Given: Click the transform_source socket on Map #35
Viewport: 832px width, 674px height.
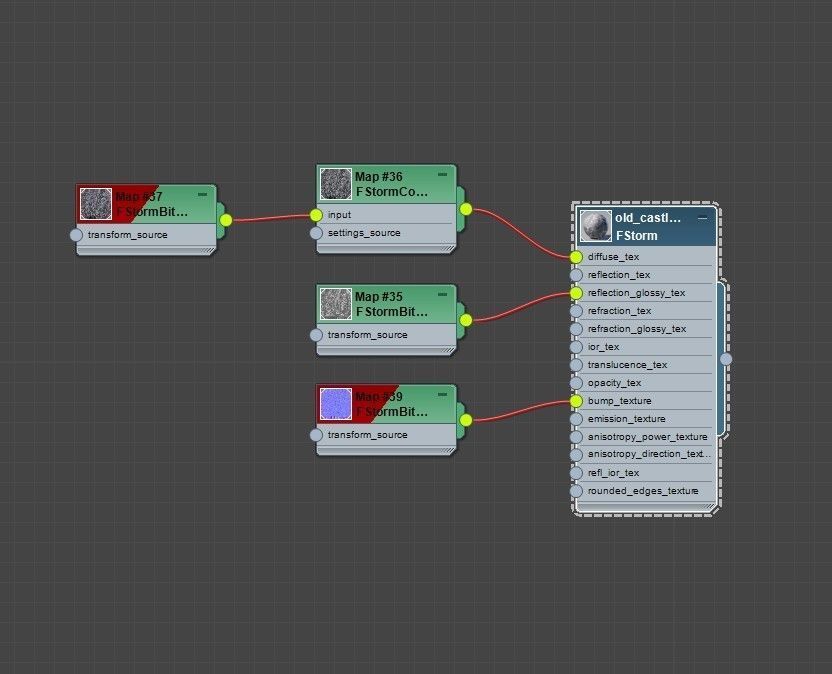Looking at the screenshot, I should tap(316, 335).
